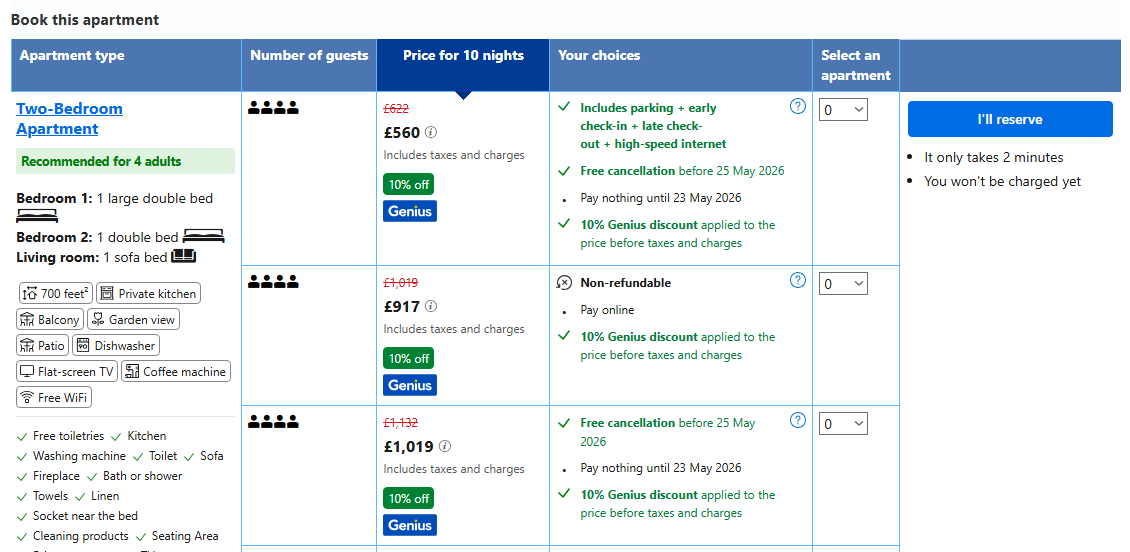Click info icon beside £1,019 price

click(x=445, y=447)
